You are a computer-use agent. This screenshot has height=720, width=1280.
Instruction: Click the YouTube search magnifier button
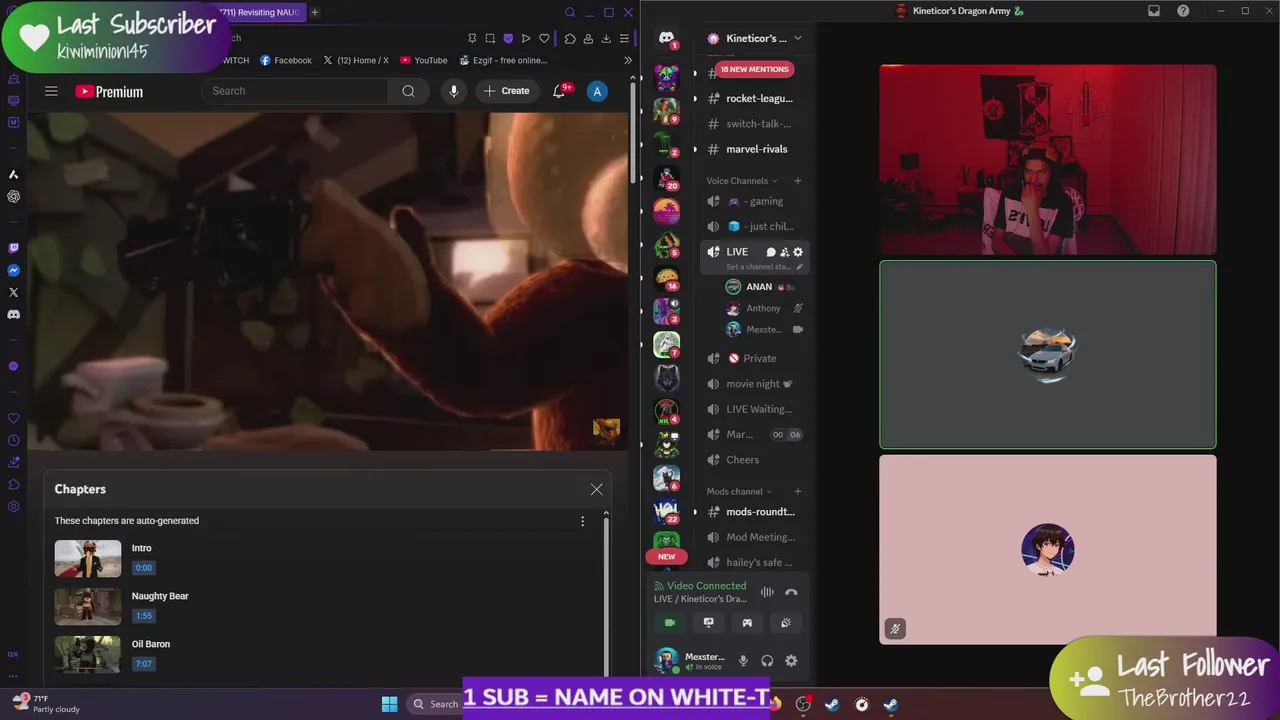point(408,91)
